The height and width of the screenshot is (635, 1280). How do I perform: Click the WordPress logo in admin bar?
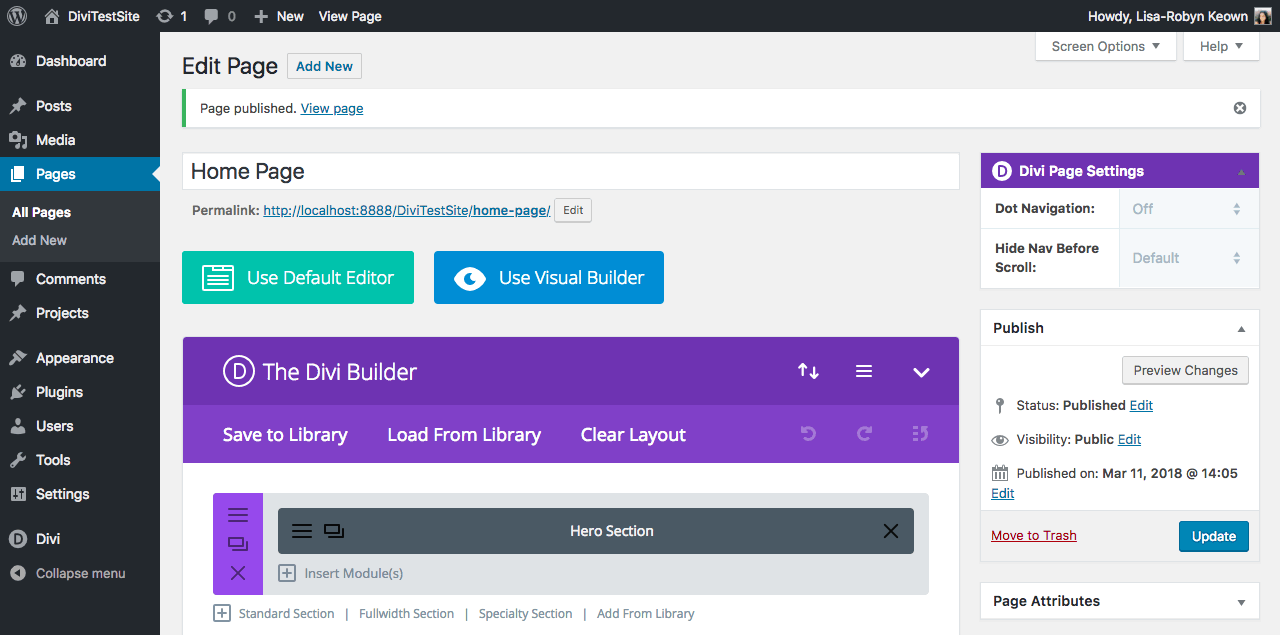tap(16, 16)
